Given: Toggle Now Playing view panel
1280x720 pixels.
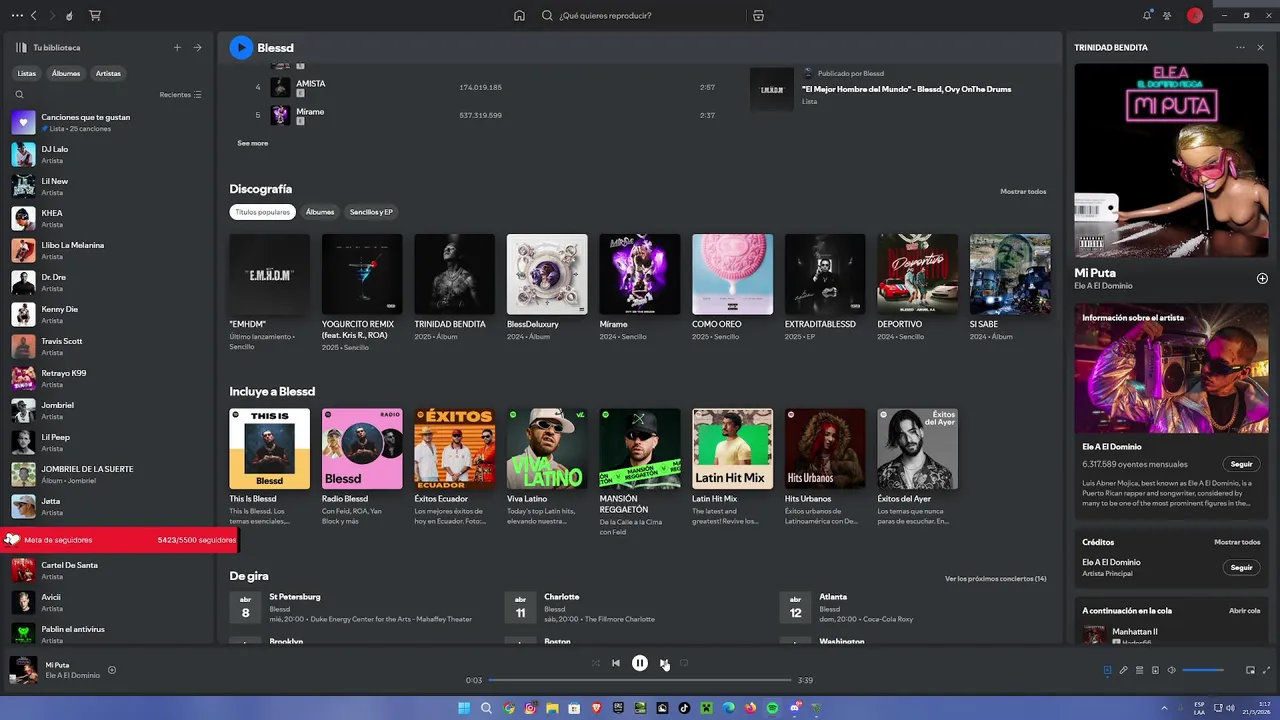Looking at the screenshot, I should tap(1107, 670).
